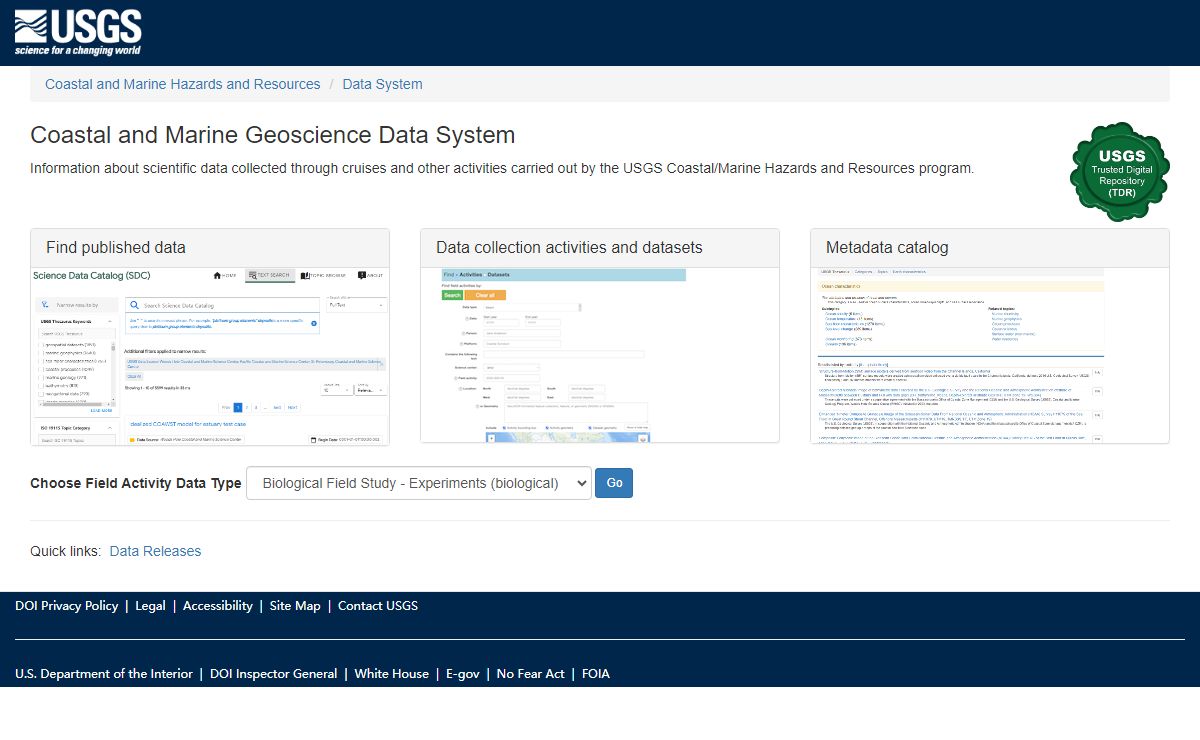Open DOI Inspector General link

[x=273, y=673]
